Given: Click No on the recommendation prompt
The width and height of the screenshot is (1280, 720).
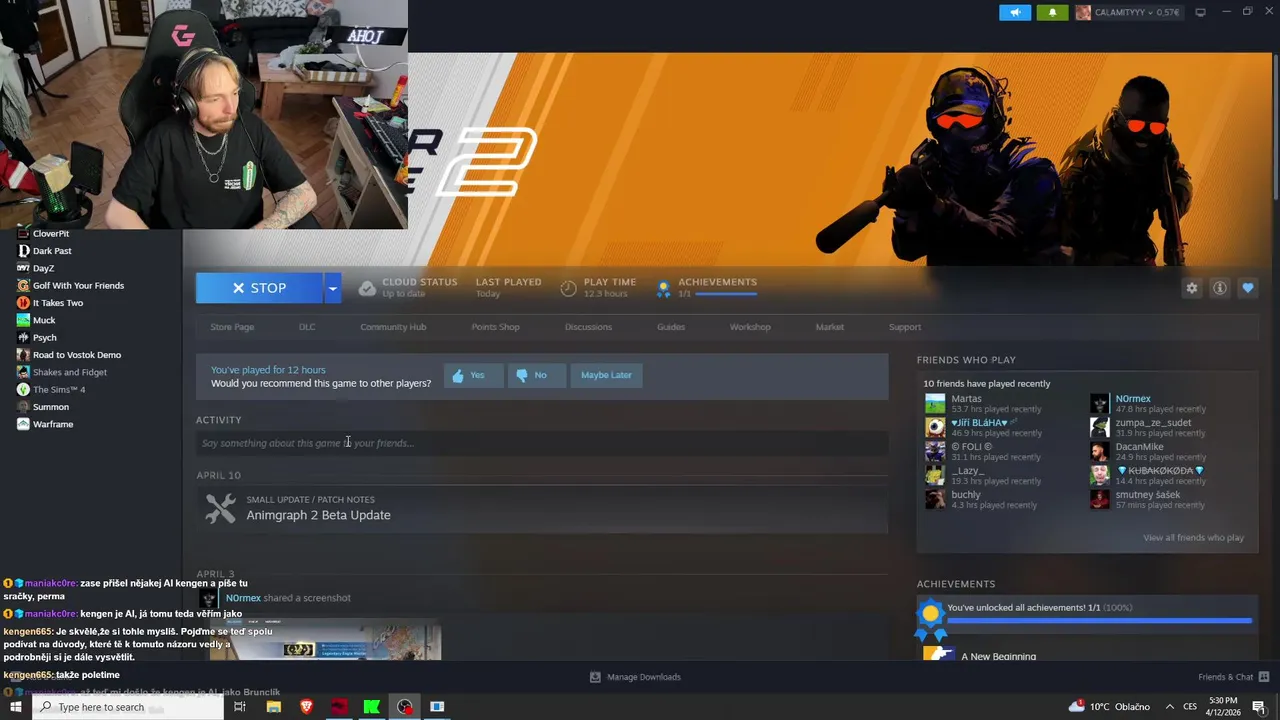Looking at the screenshot, I should tap(537, 375).
